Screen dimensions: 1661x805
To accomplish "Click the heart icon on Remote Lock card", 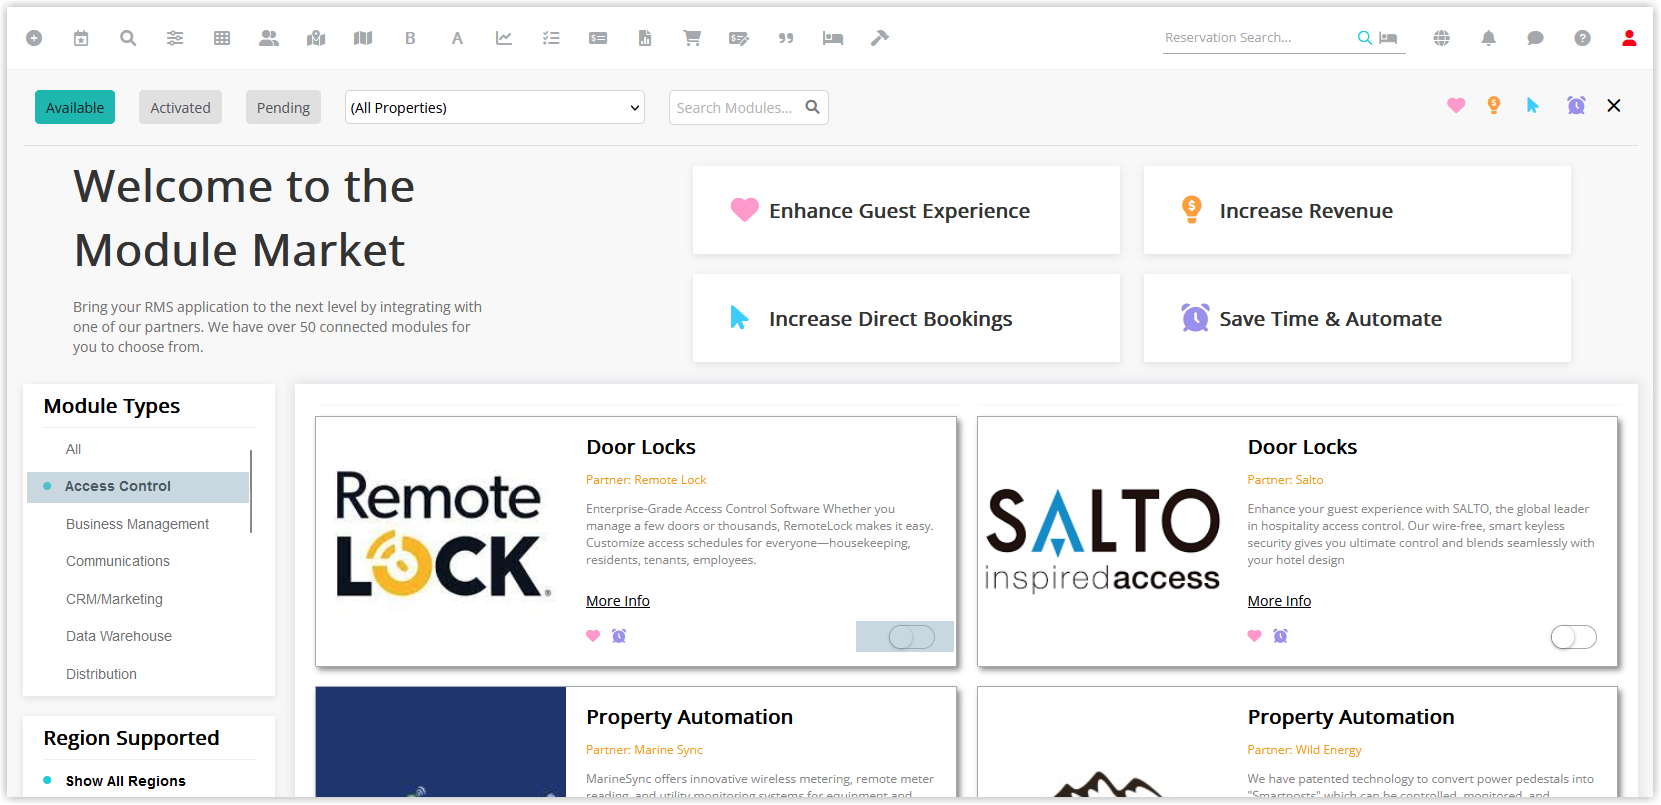I will coord(593,636).
